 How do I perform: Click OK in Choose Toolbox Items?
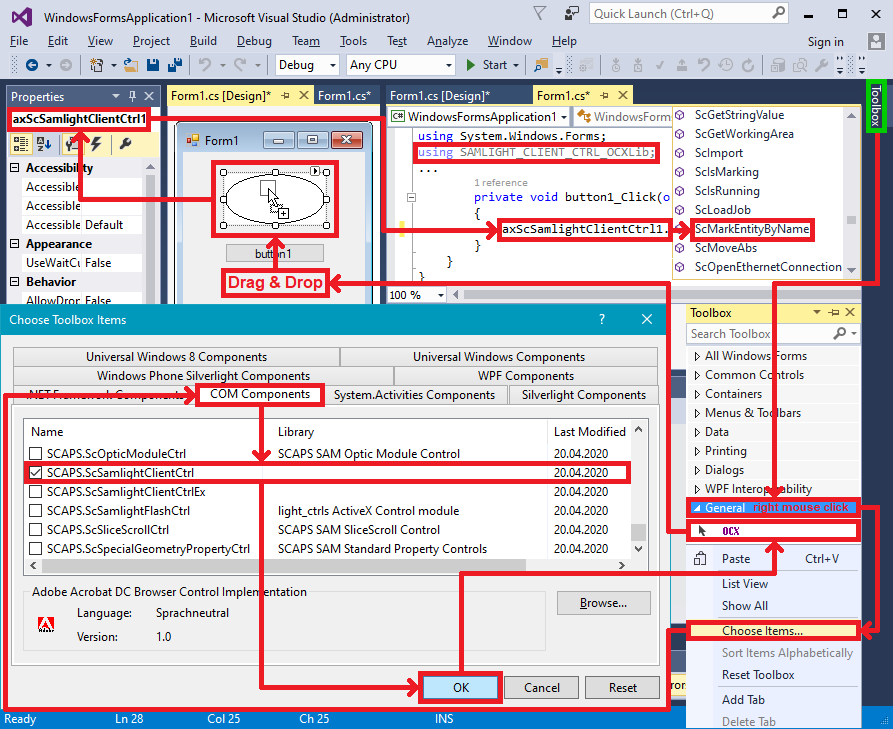461,687
